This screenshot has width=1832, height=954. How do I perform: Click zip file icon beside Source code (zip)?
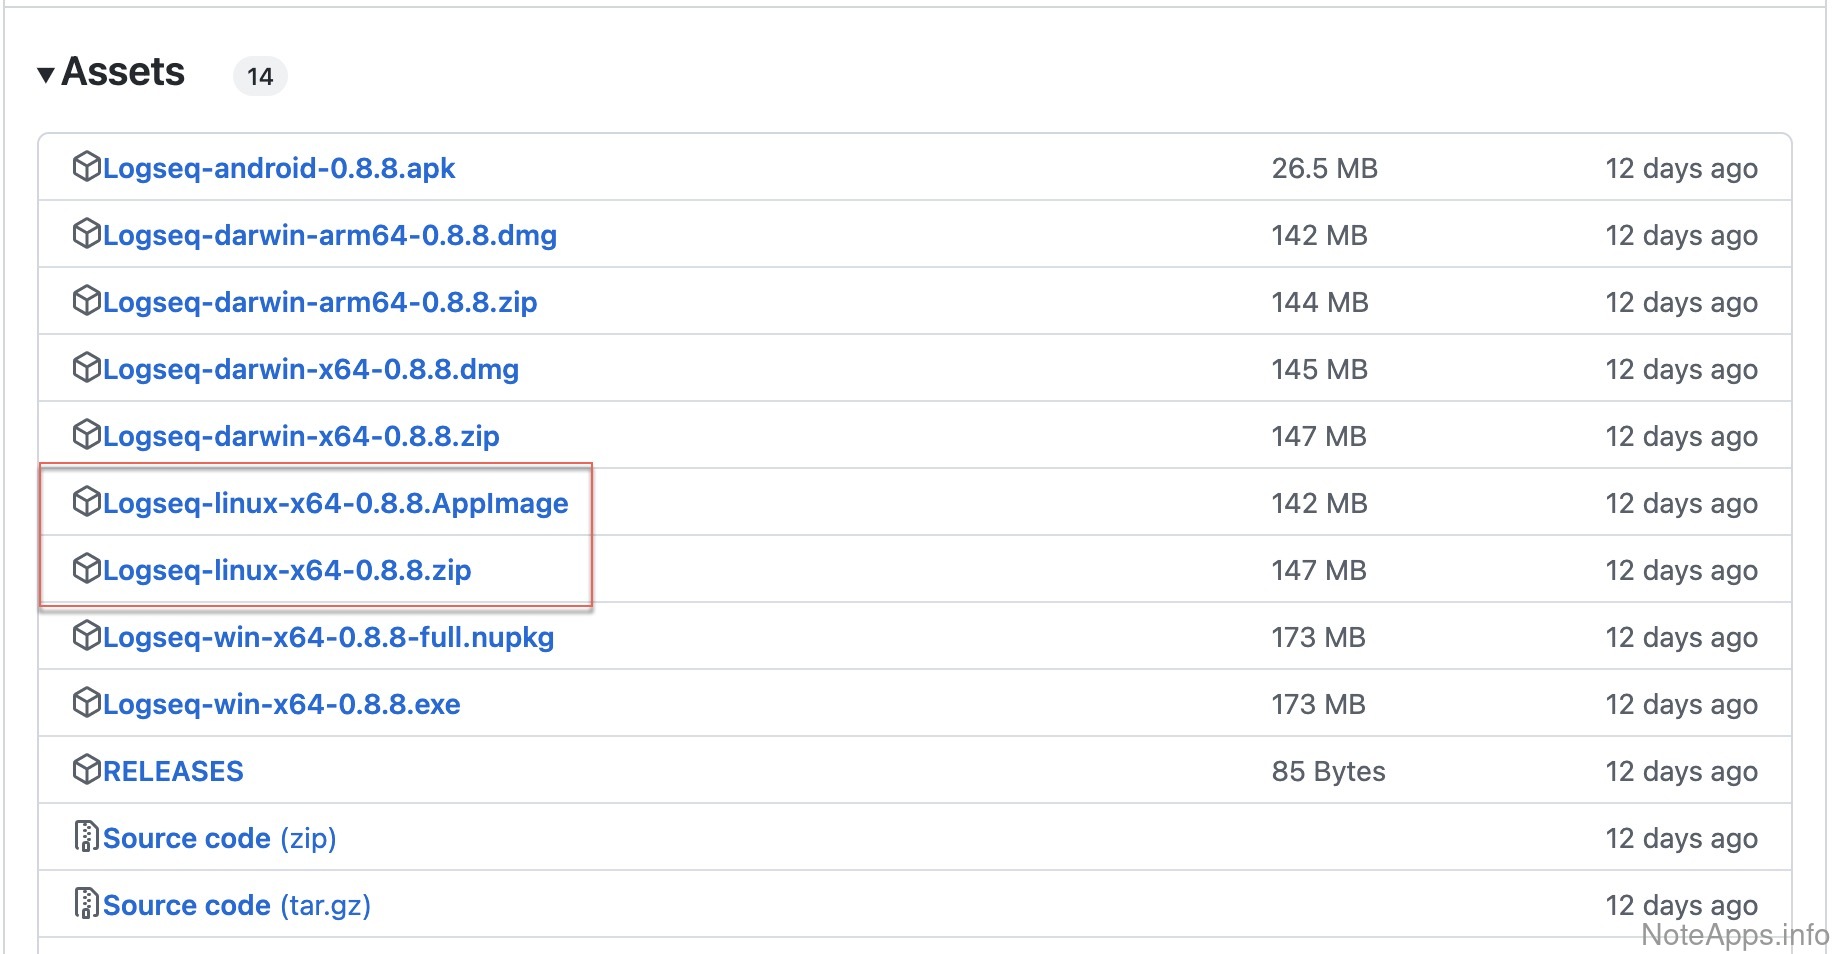coord(87,836)
